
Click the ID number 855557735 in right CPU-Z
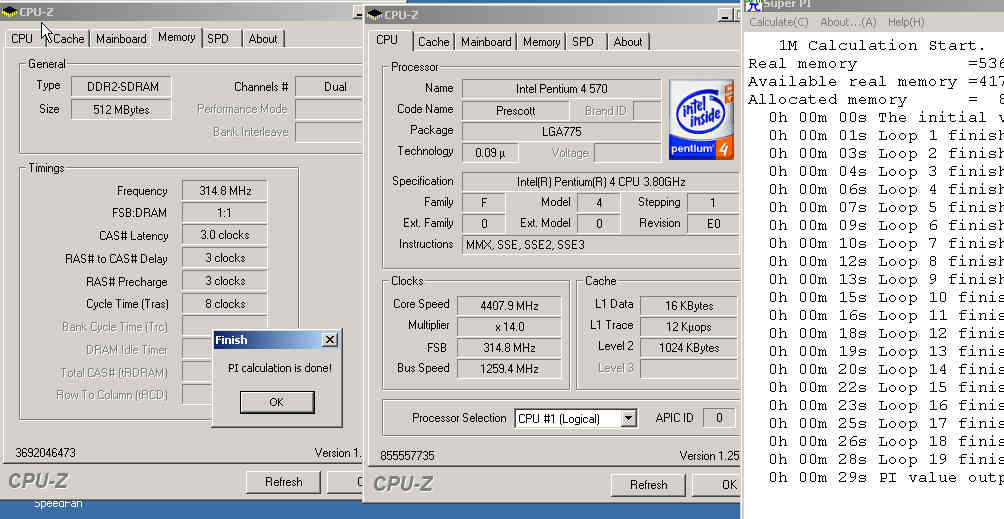(407, 456)
